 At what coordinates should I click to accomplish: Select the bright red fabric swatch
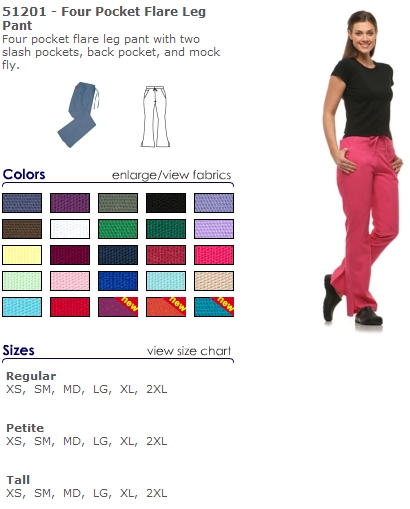click(x=70, y=307)
